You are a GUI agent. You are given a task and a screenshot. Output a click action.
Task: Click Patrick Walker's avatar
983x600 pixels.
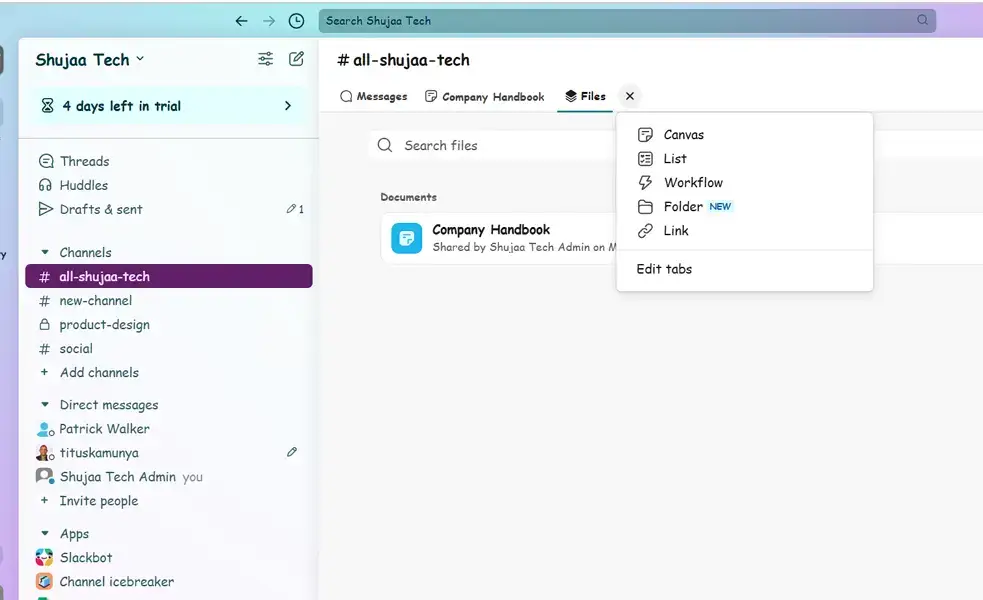coord(45,429)
